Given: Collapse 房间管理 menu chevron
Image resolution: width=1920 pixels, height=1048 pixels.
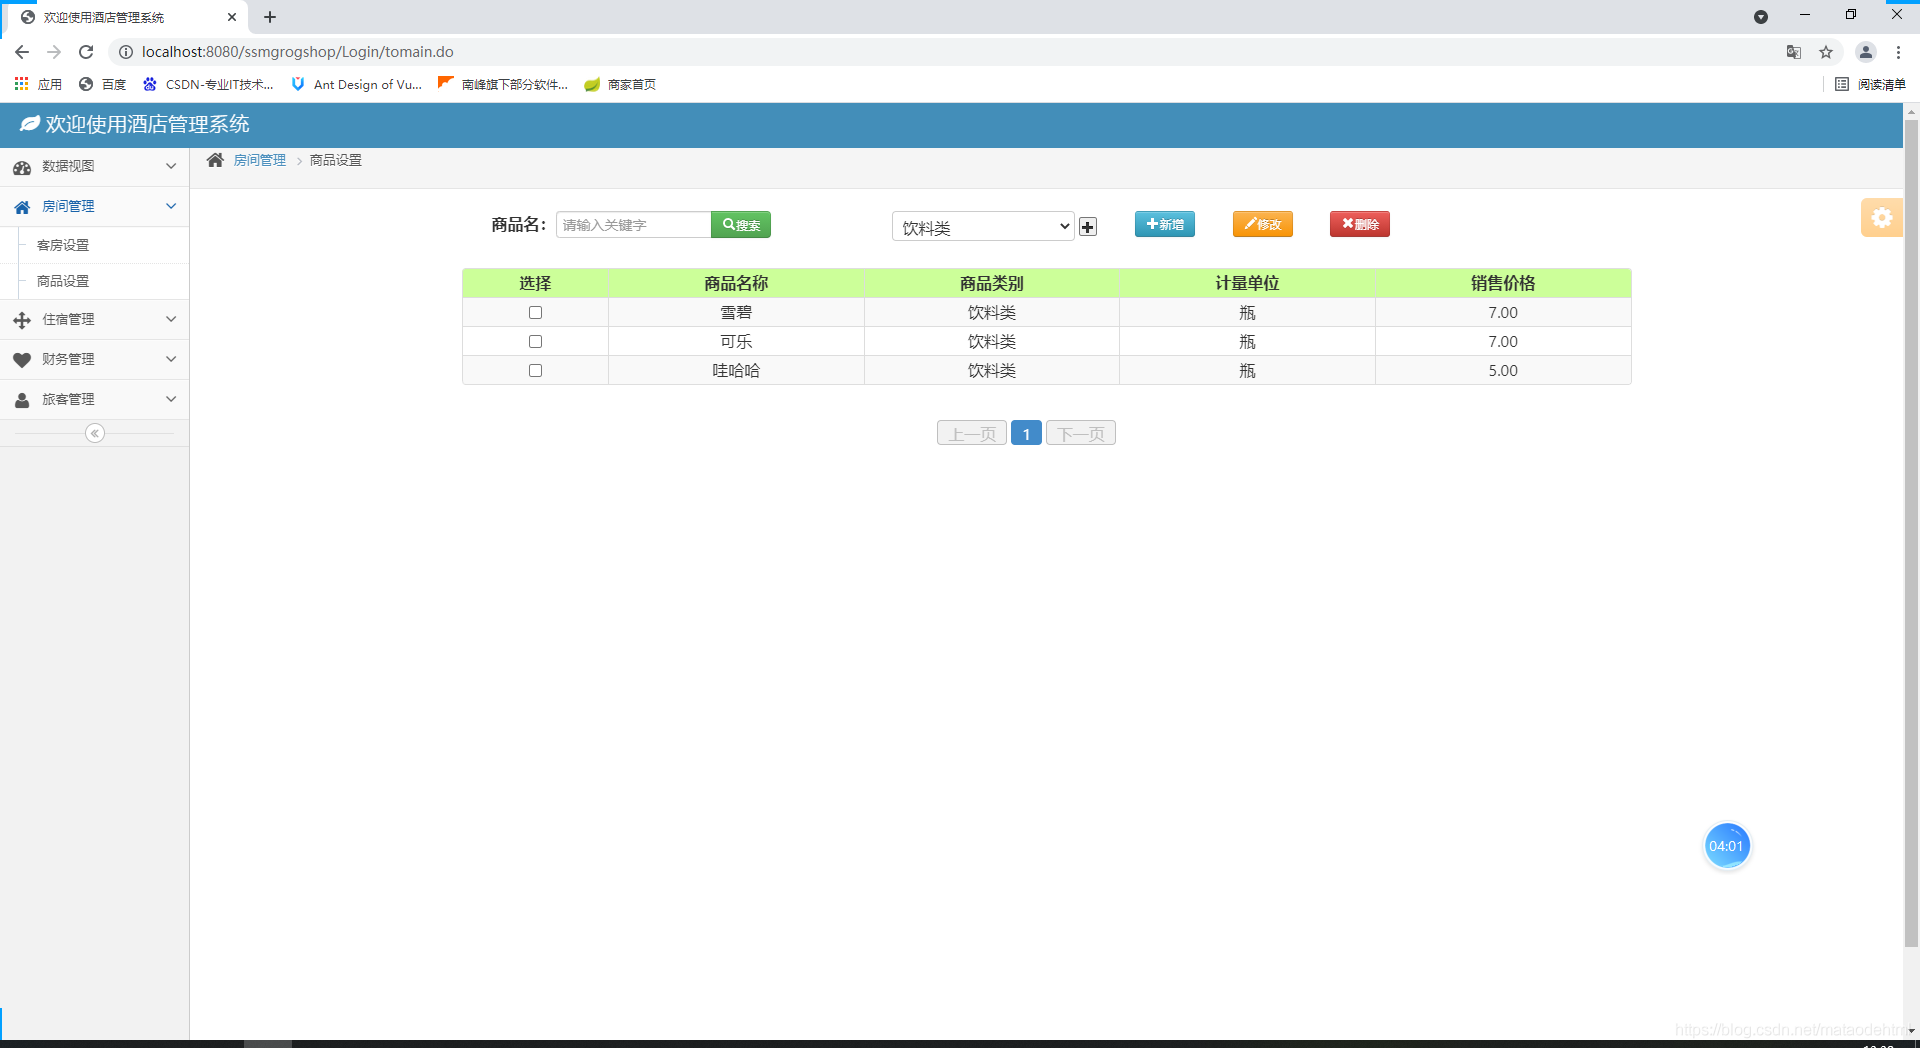Looking at the screenshot, I should 171,206.
